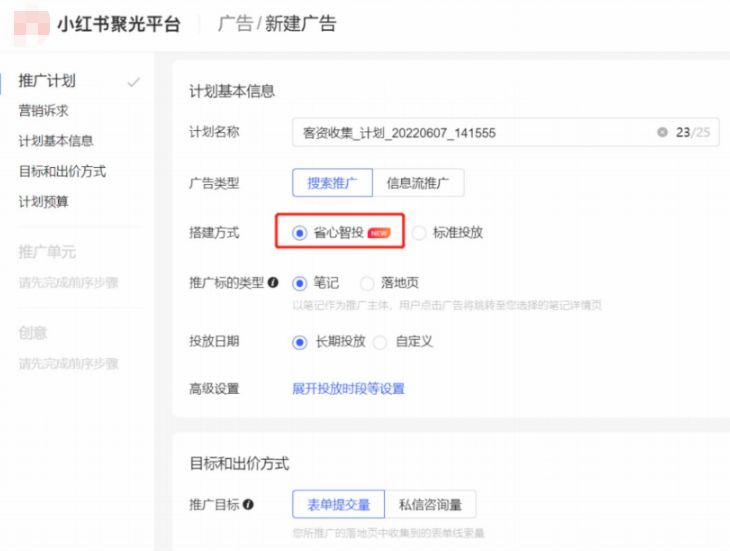This screenshot has width=730, height=551.
Task: Click 新建广告 breadcrumb text
Action: coord(301,23)
